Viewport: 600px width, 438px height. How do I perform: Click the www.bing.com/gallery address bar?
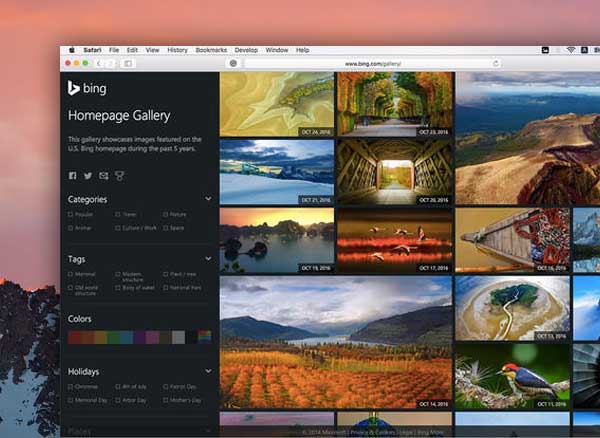[x=373, y=64]
